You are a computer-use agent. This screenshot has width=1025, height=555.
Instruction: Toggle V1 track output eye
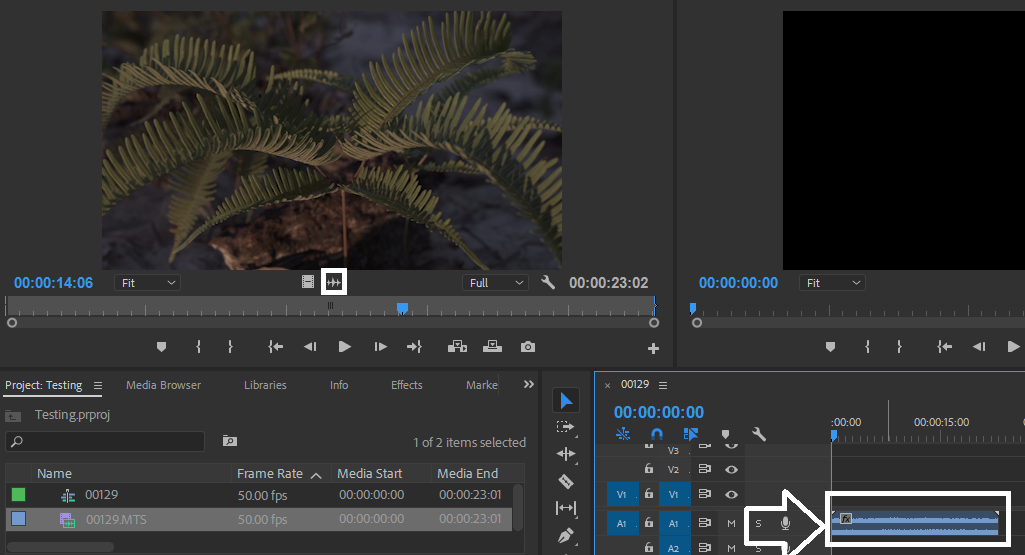click(731, 494)
